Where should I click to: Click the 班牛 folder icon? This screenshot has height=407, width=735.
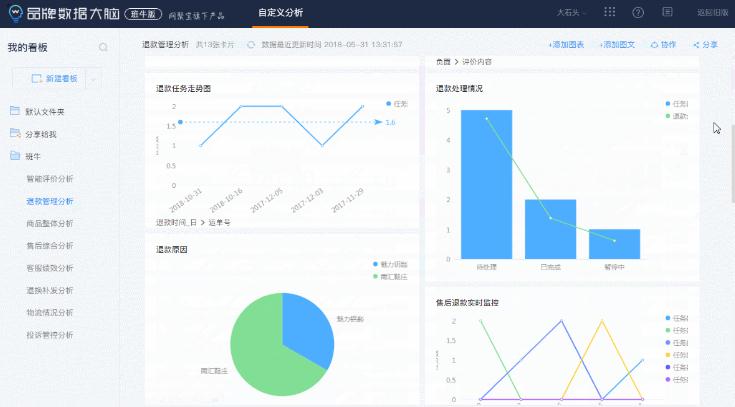click(15, 156)
